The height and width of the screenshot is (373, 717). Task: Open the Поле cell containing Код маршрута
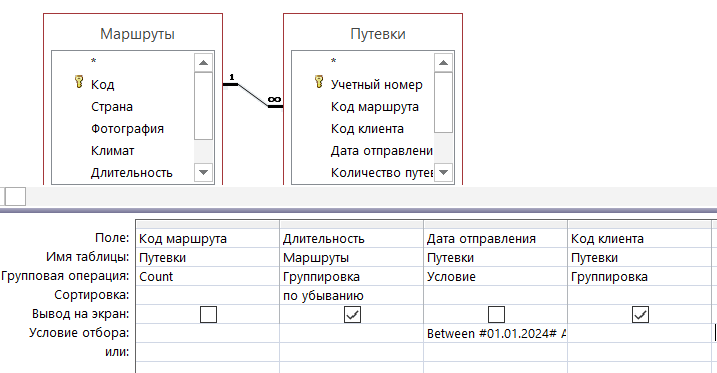pos(208,238)
